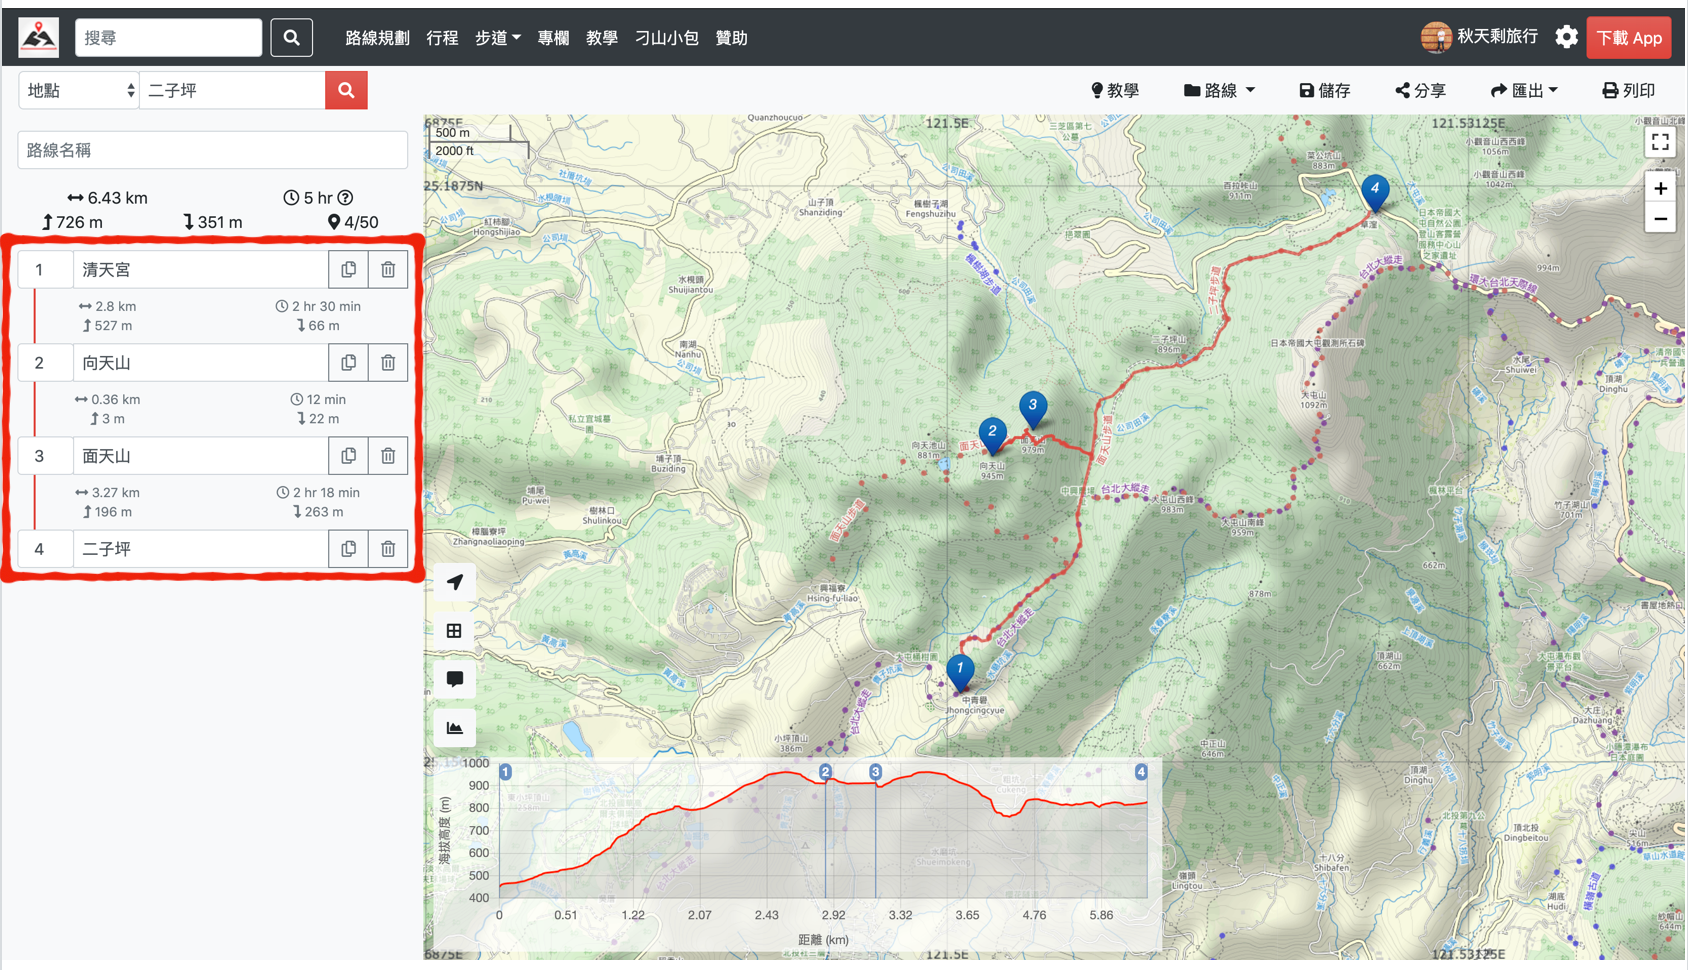
Task: Zoom out the map
Action: click(x=1660, y=219)
